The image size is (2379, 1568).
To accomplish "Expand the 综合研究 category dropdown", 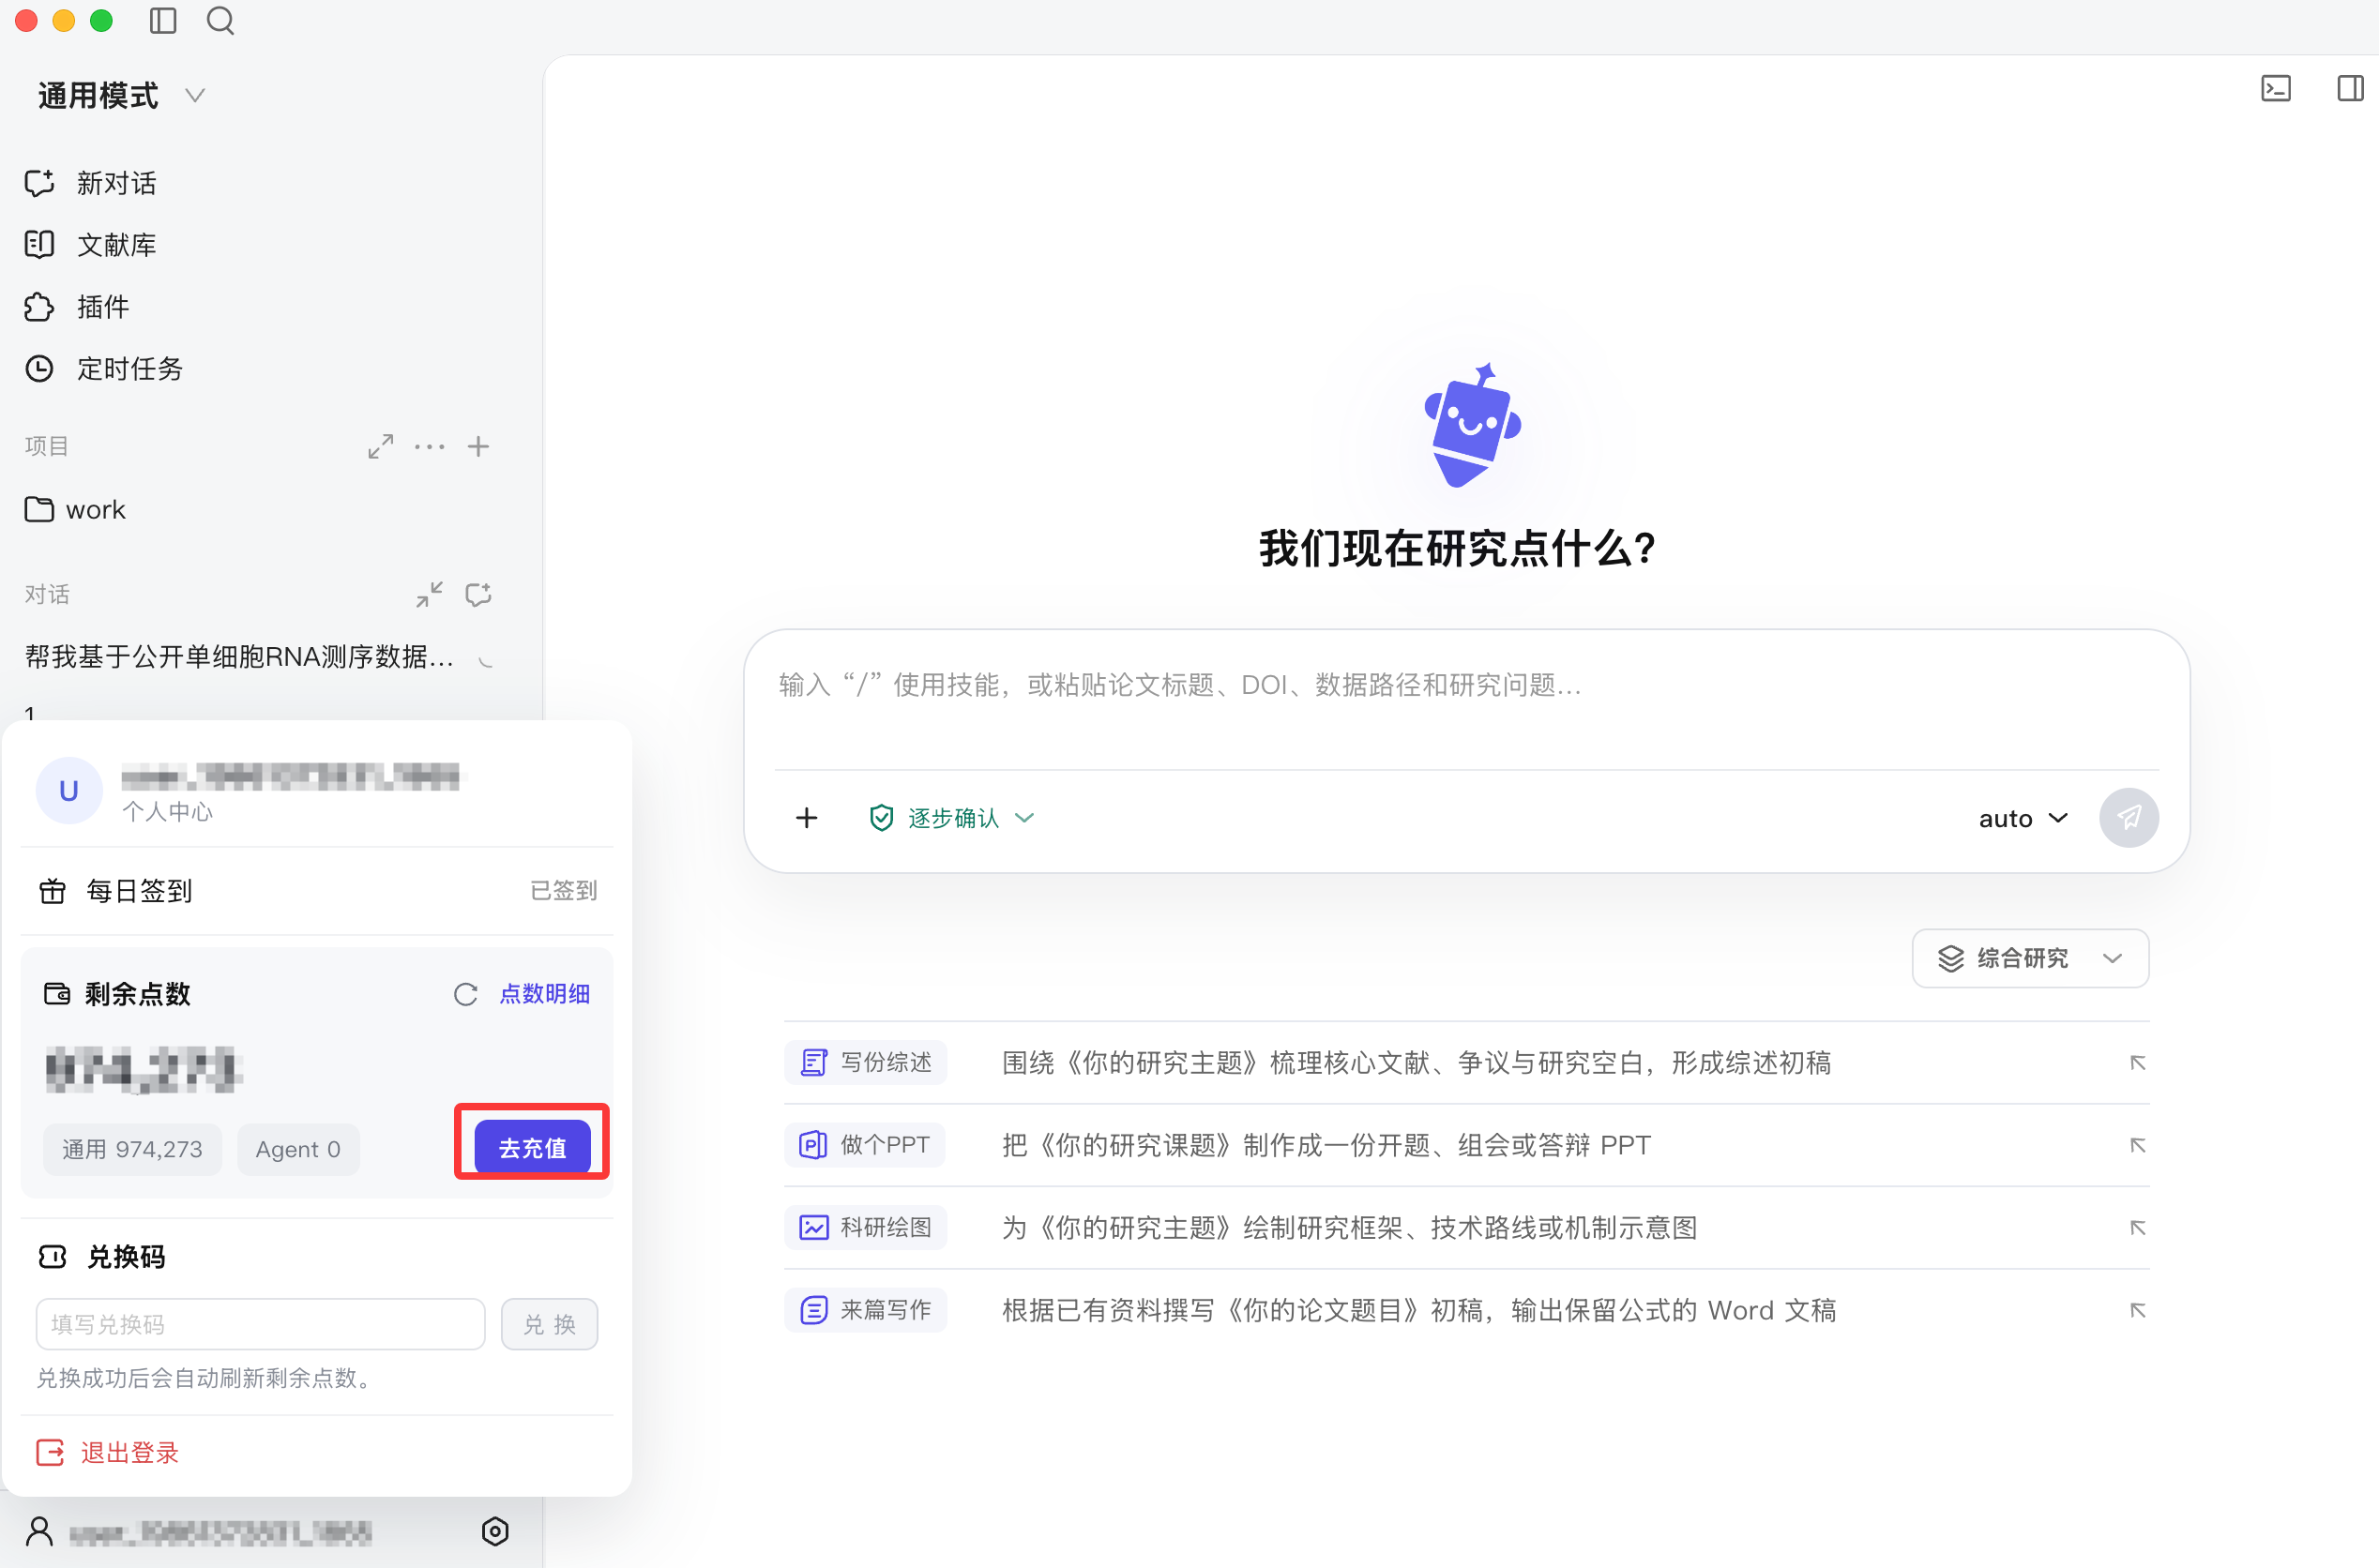I will tap(2030, 958).
